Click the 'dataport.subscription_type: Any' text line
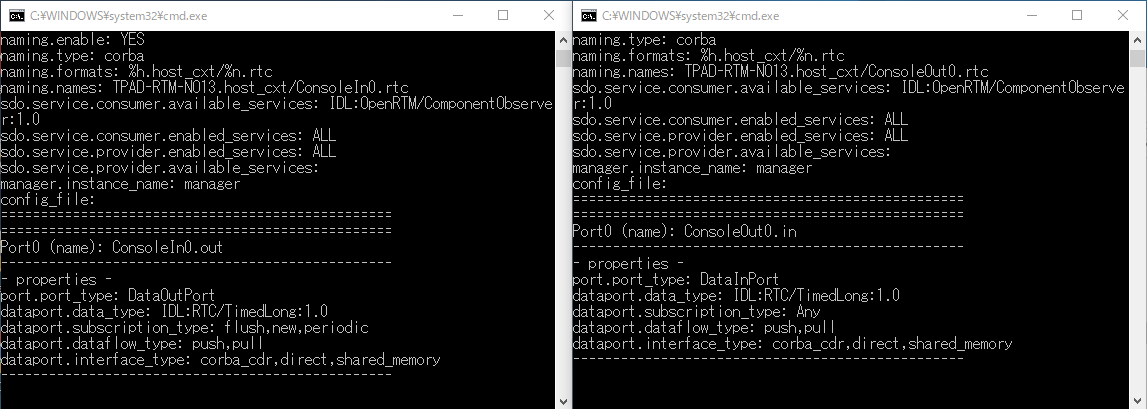The height and width of the screenshot is (409, 1147). 685,312
